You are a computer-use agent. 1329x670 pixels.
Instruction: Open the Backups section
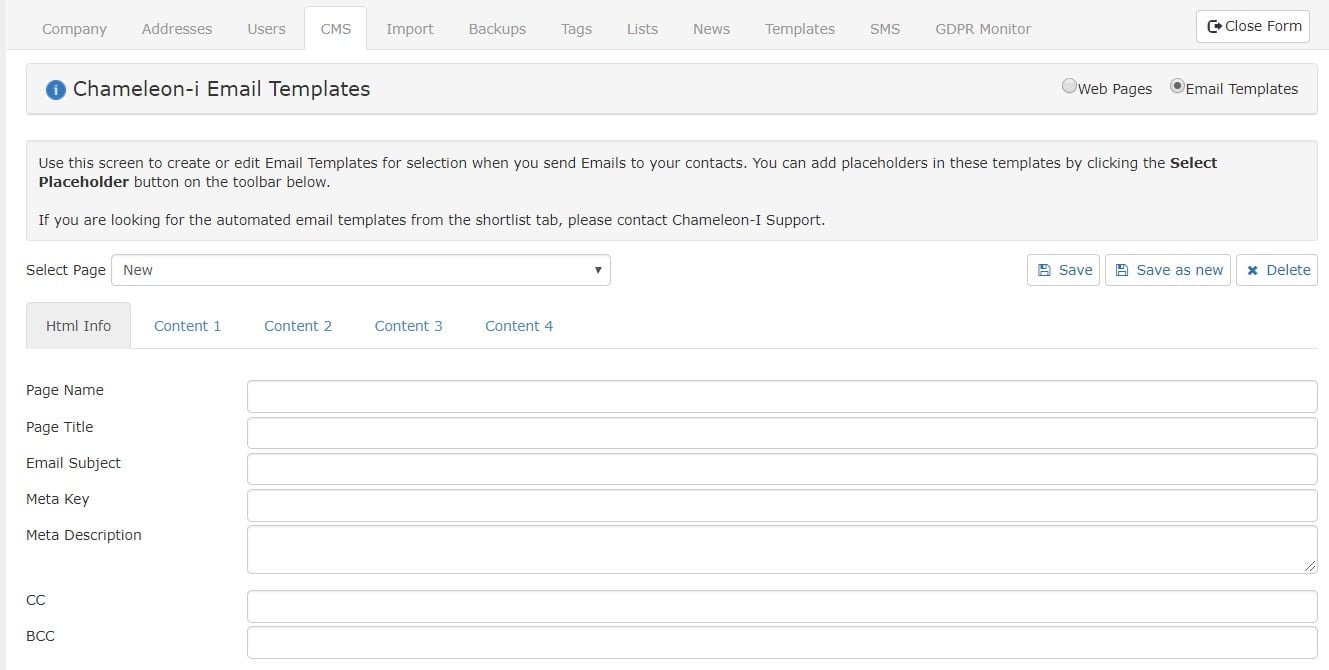point(497,29)
